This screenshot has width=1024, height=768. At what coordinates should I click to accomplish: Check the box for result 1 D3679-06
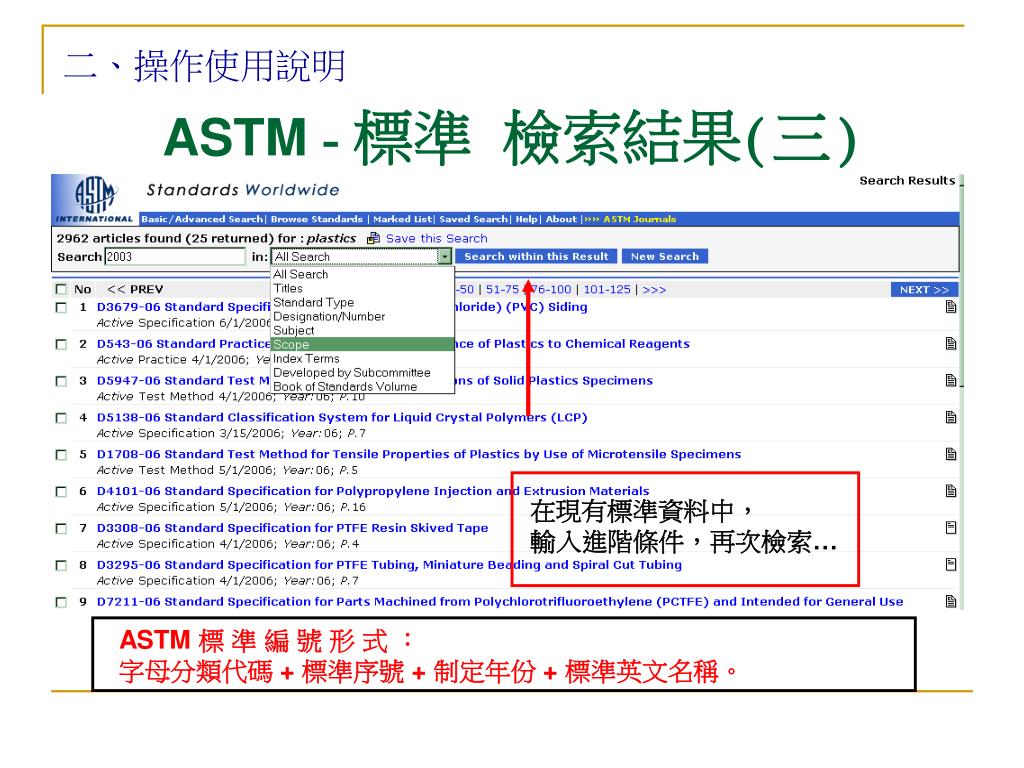point(61,307)
